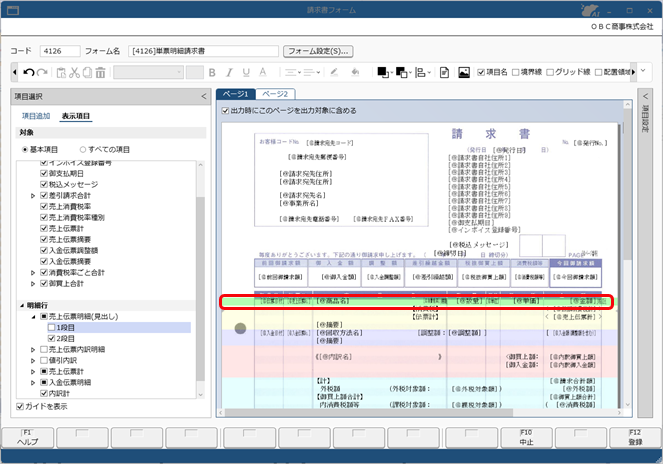Select the line pen tool
The image size is (664, 464).
[334, 72]
